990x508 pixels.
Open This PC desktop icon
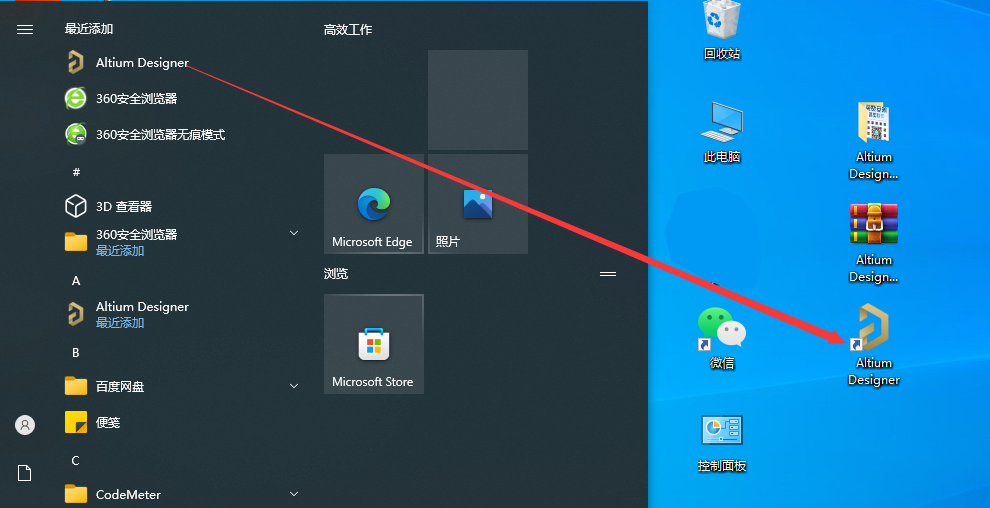click(721, 129)
